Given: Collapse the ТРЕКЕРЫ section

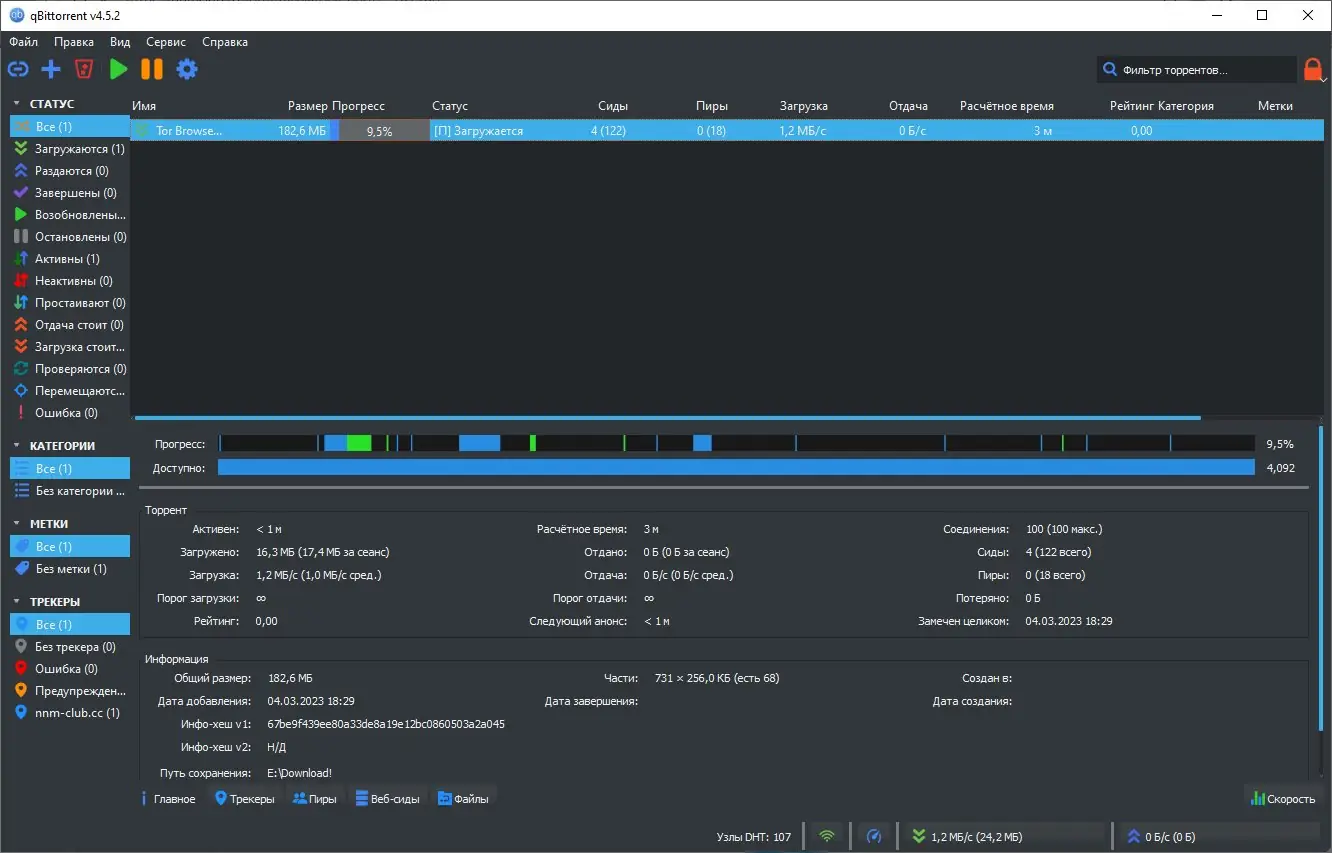Looking at the screenshot, I should pyautogui.click(x=17, y=602).
